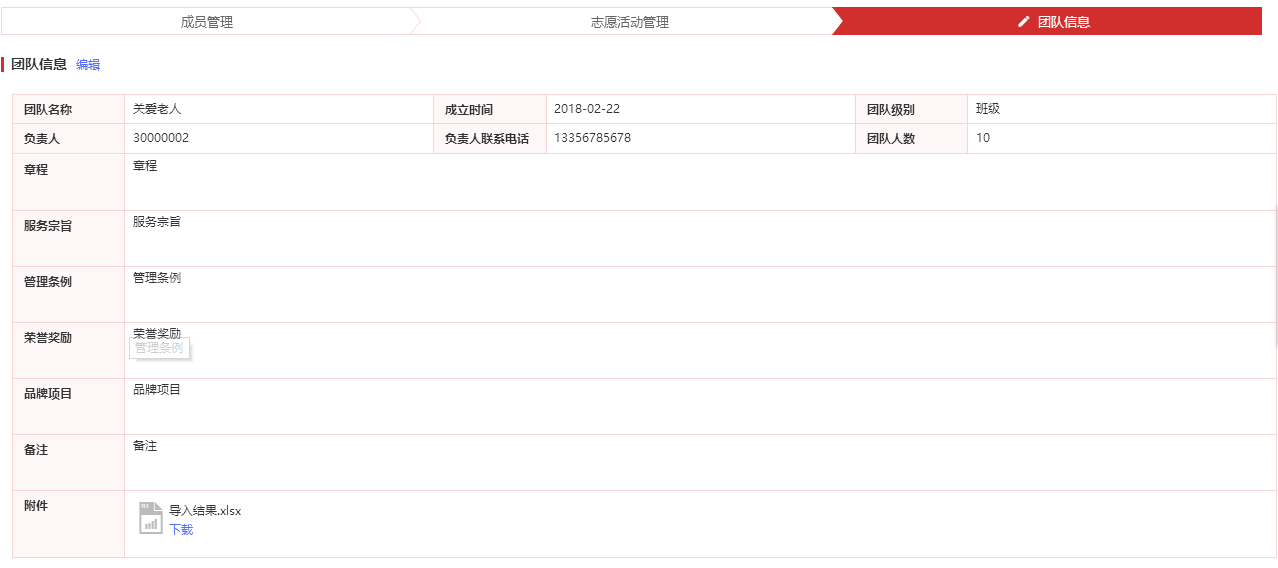Image resolution: width=1278 pixels, height=568 pixels.
Task: Click the 备注 content text
Action: coord(145,446)
